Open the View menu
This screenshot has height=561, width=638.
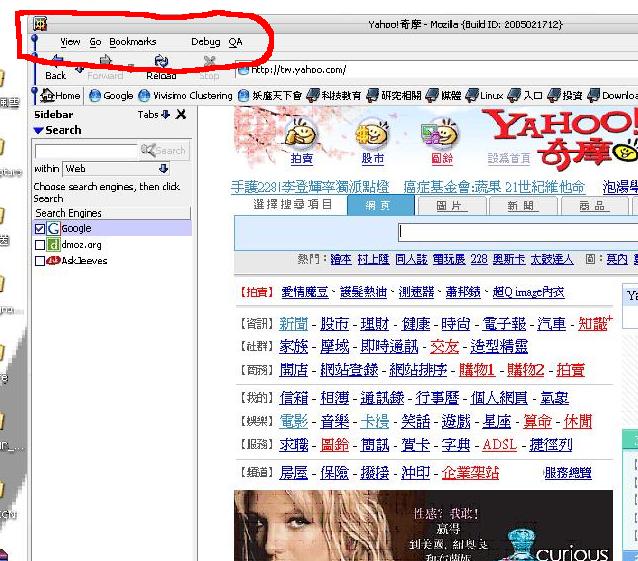coord(70,42)
